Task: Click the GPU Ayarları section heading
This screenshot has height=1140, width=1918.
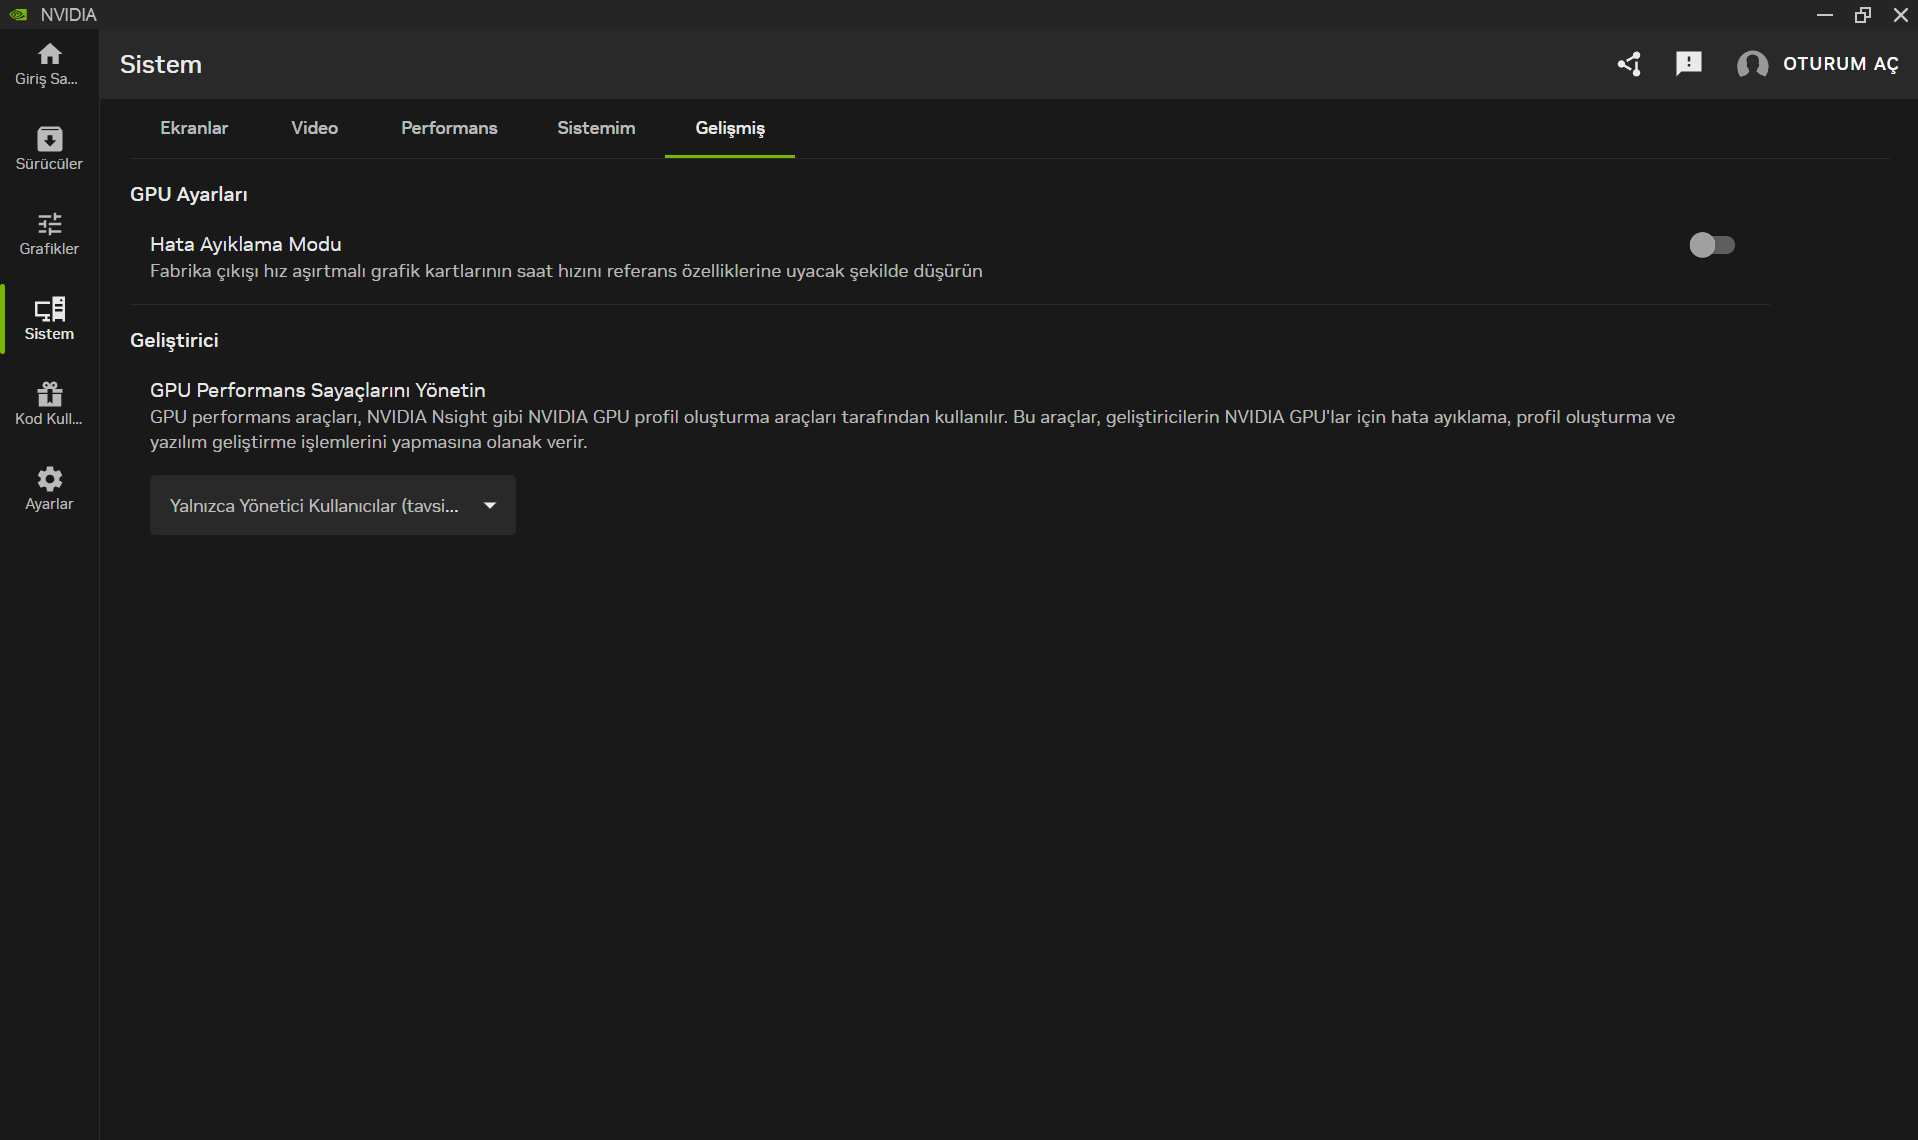Action: click(x=189, y=194)
